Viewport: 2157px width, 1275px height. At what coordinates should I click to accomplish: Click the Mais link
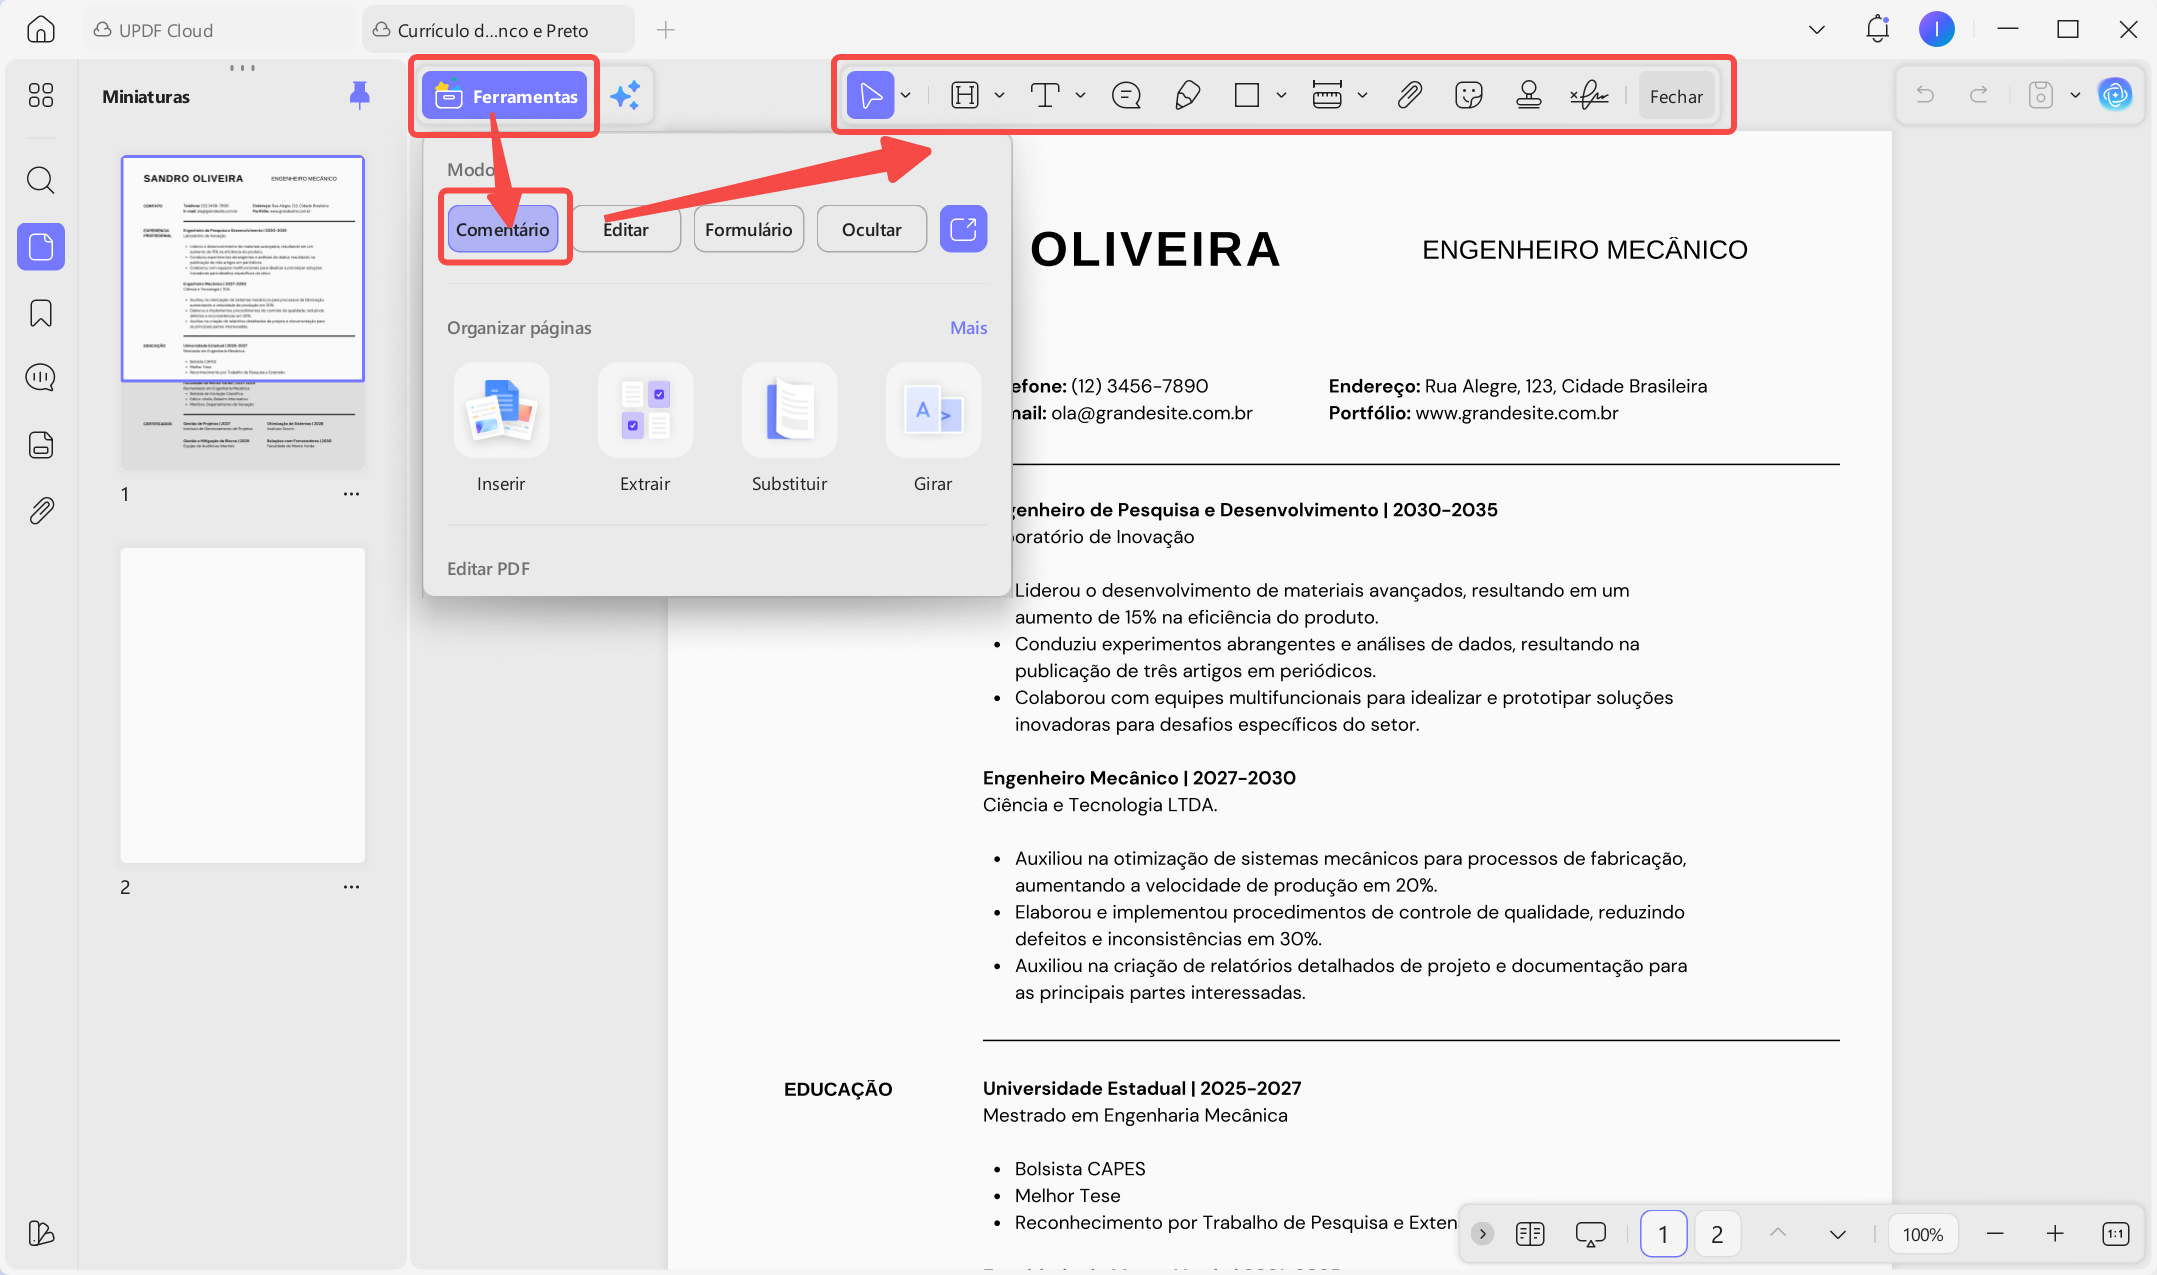968,328
